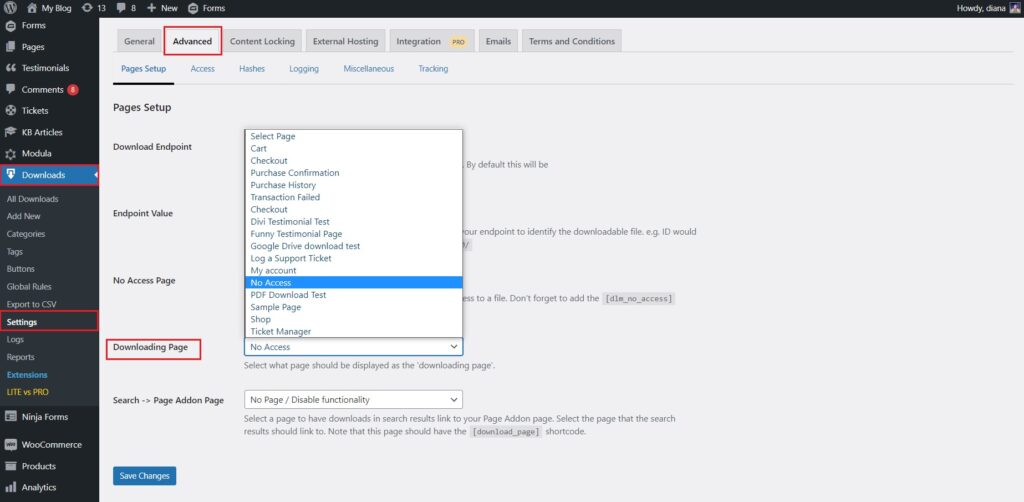
Task: Choose the highlighted No Access option
Action: click(x=353, y=283)
